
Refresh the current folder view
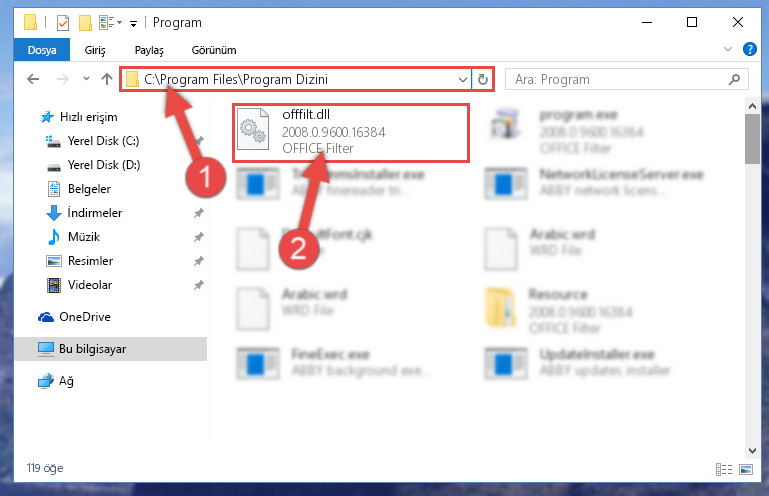click(x=483, y=79)
